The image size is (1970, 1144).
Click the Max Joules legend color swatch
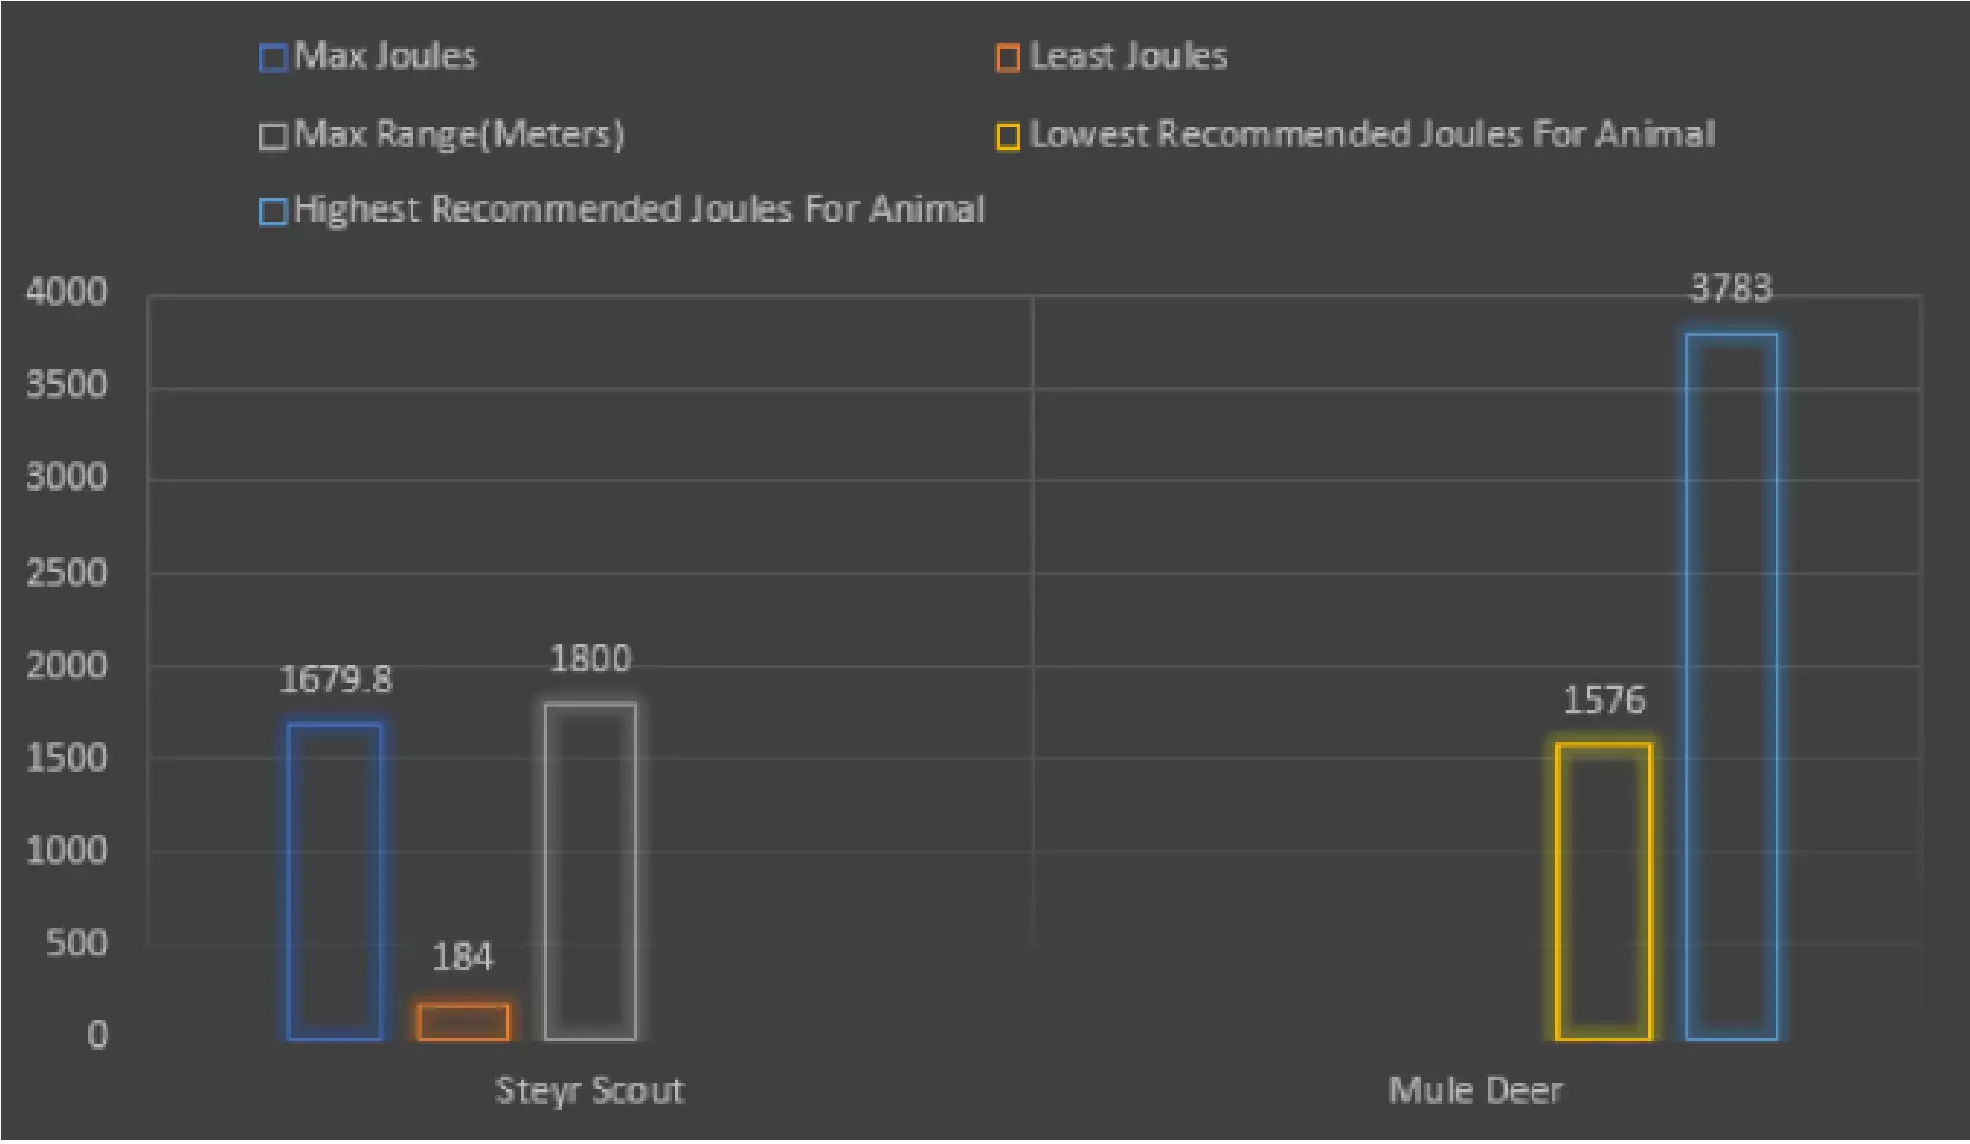coord(273,58)
